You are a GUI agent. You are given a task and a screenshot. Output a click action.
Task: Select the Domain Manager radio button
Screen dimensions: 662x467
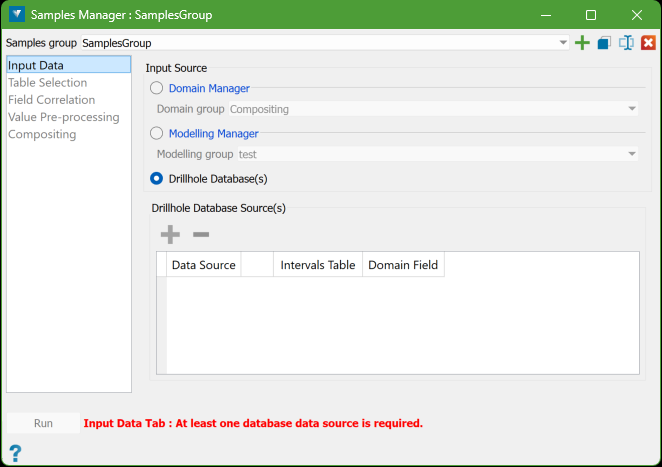157,89
